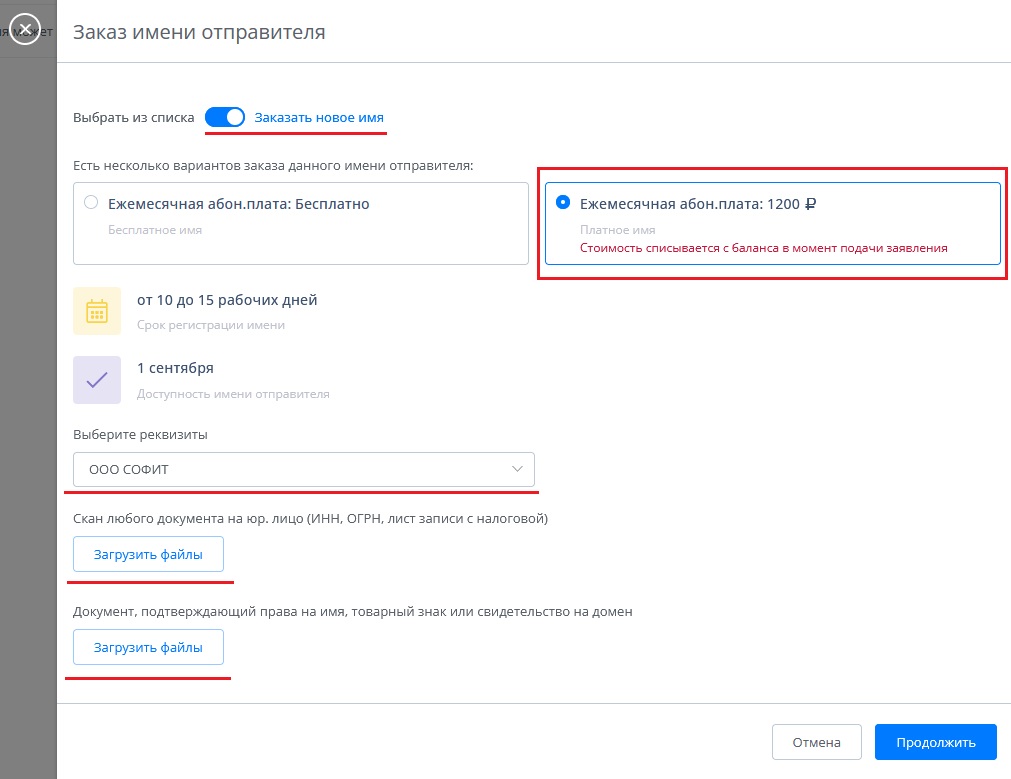Upload files for the legal entity document scan
Screen dimensions: 1011x779
tap(148, 554)
